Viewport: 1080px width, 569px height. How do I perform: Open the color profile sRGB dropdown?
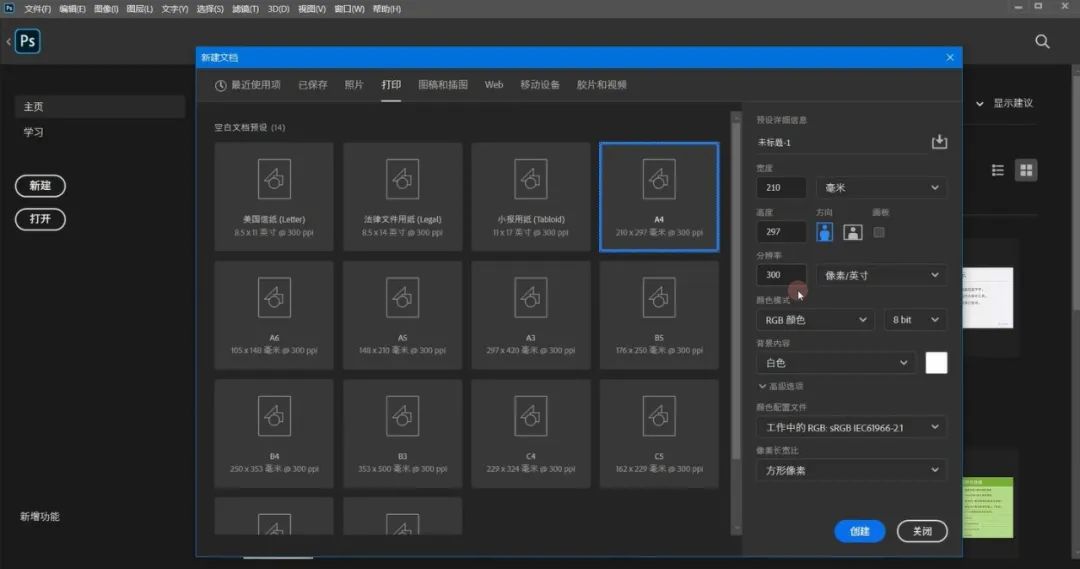pyautogui.click(x=851, y=427)
